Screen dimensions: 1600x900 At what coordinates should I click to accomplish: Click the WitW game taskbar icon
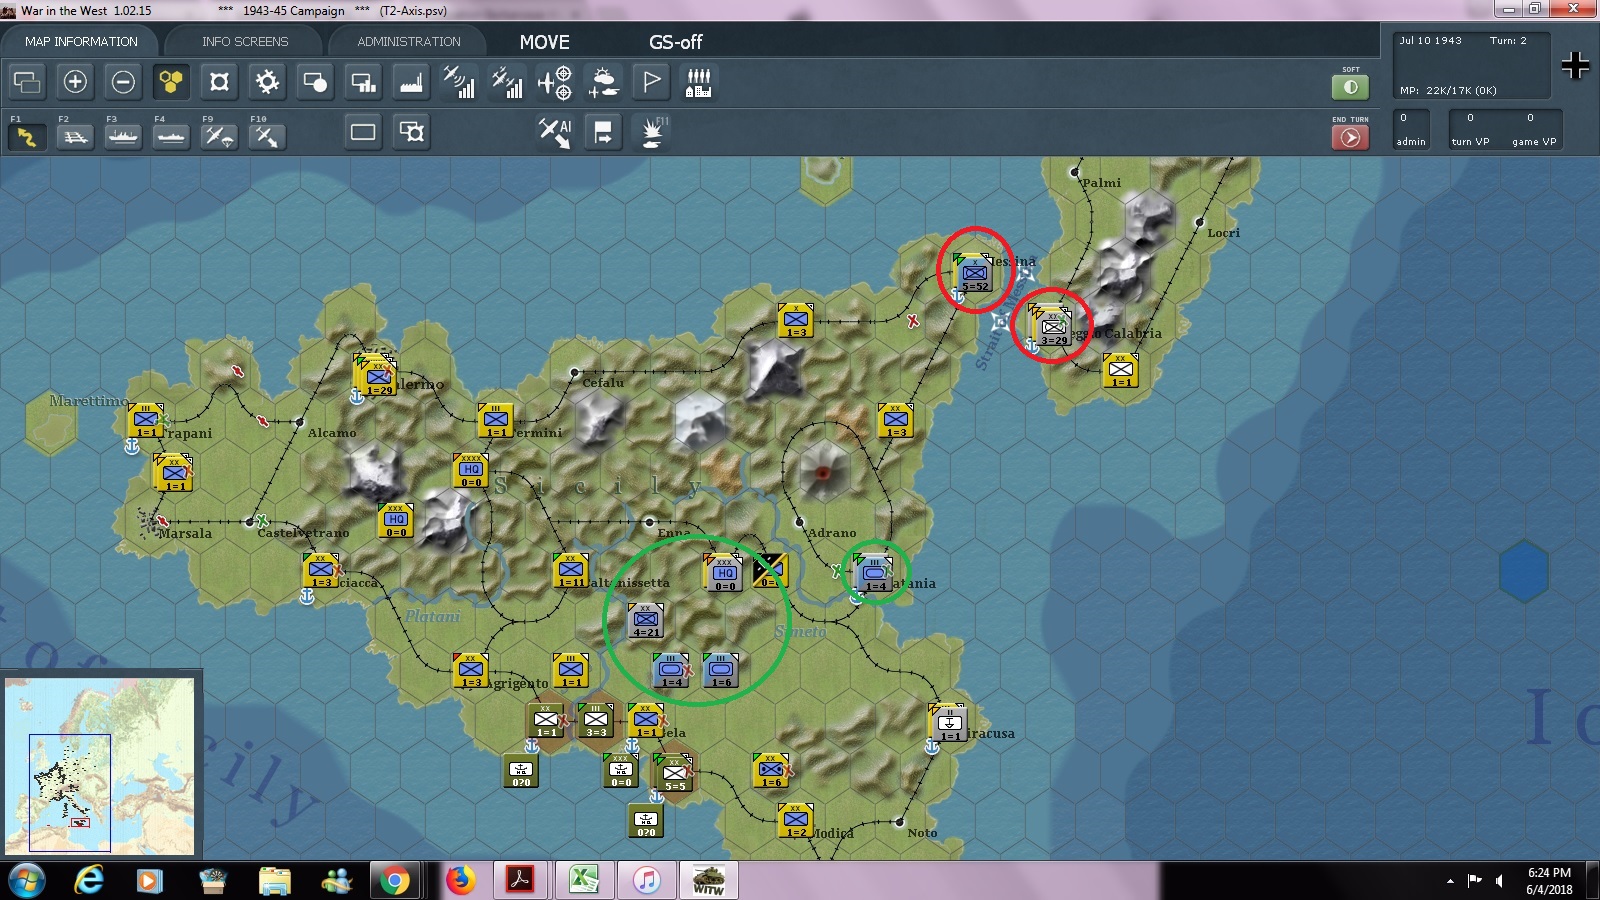[709, 881]
